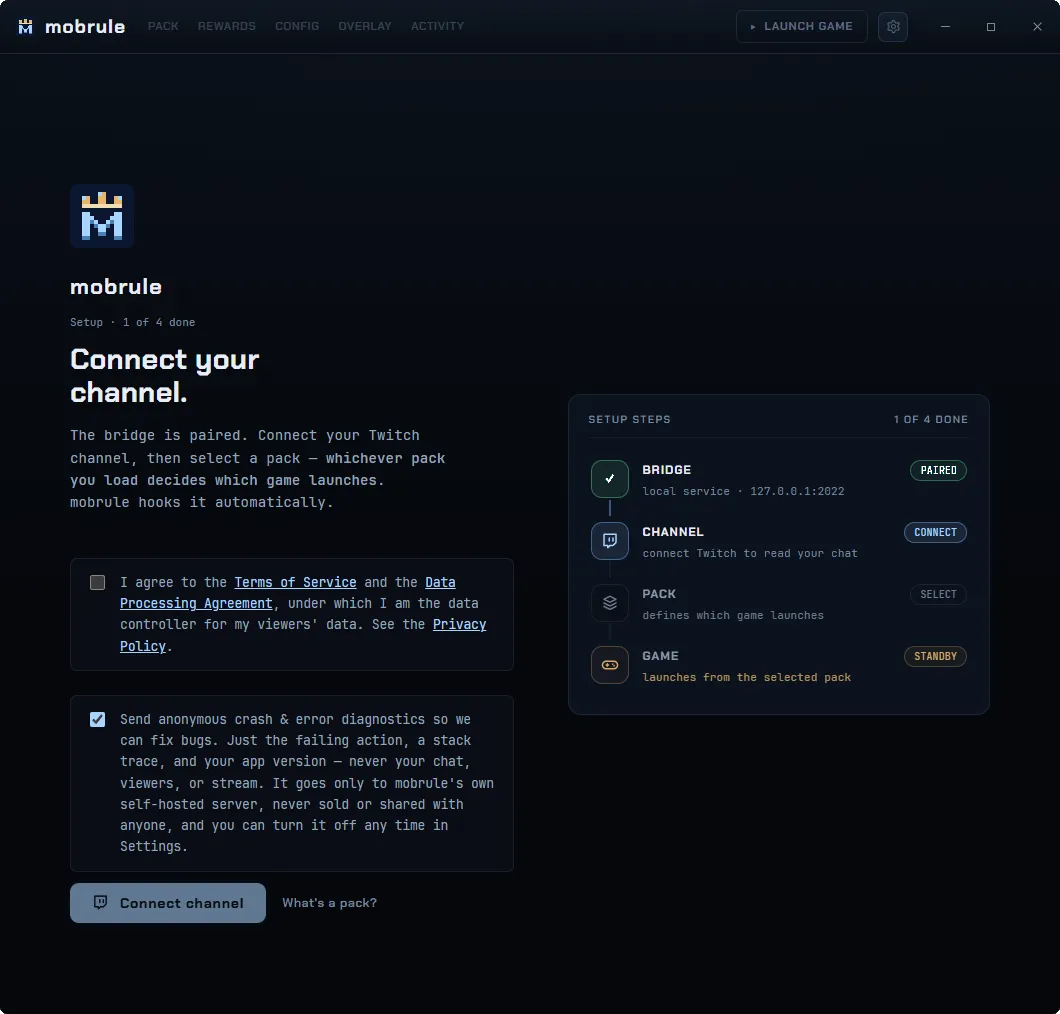View the ACTIVITY tab
Screen dimensions: 1060x1014
[x=437, y=26]
